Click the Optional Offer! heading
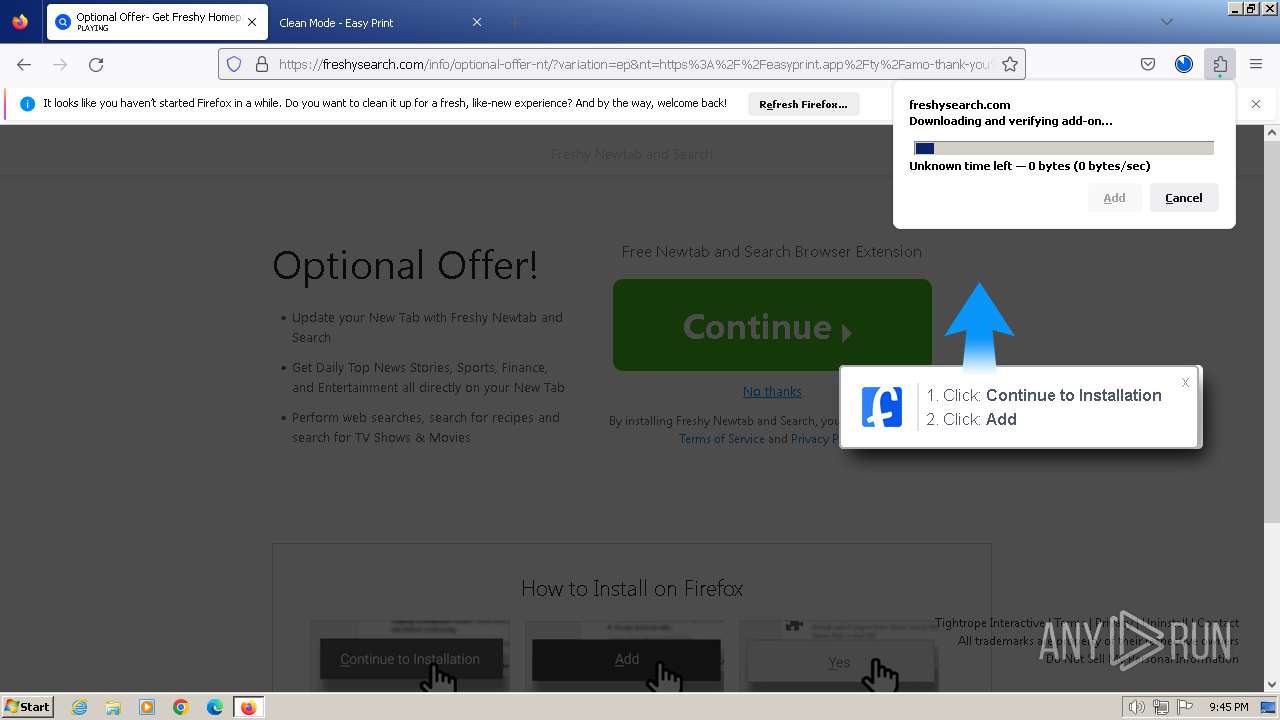 click(x=405, y=265)
